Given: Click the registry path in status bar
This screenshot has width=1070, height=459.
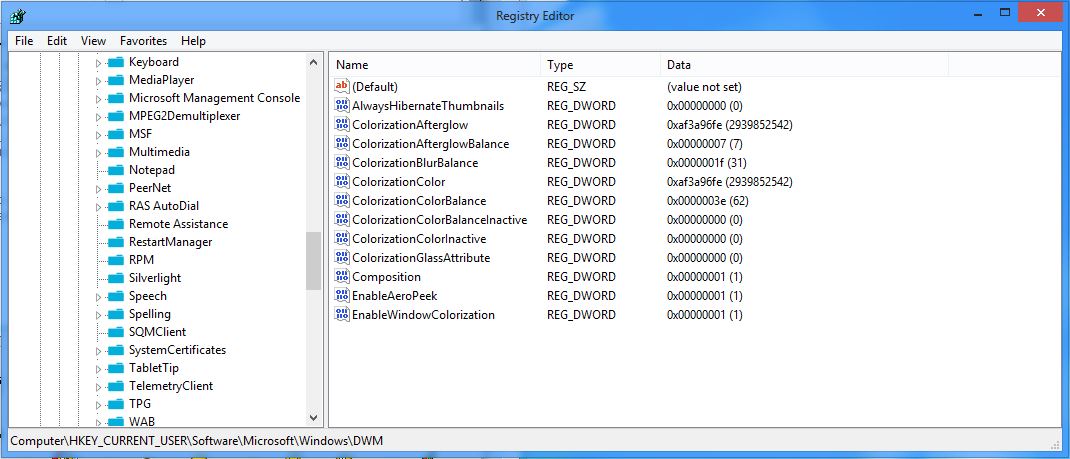Looking at the screenshot, I should [x=197, y=441].
